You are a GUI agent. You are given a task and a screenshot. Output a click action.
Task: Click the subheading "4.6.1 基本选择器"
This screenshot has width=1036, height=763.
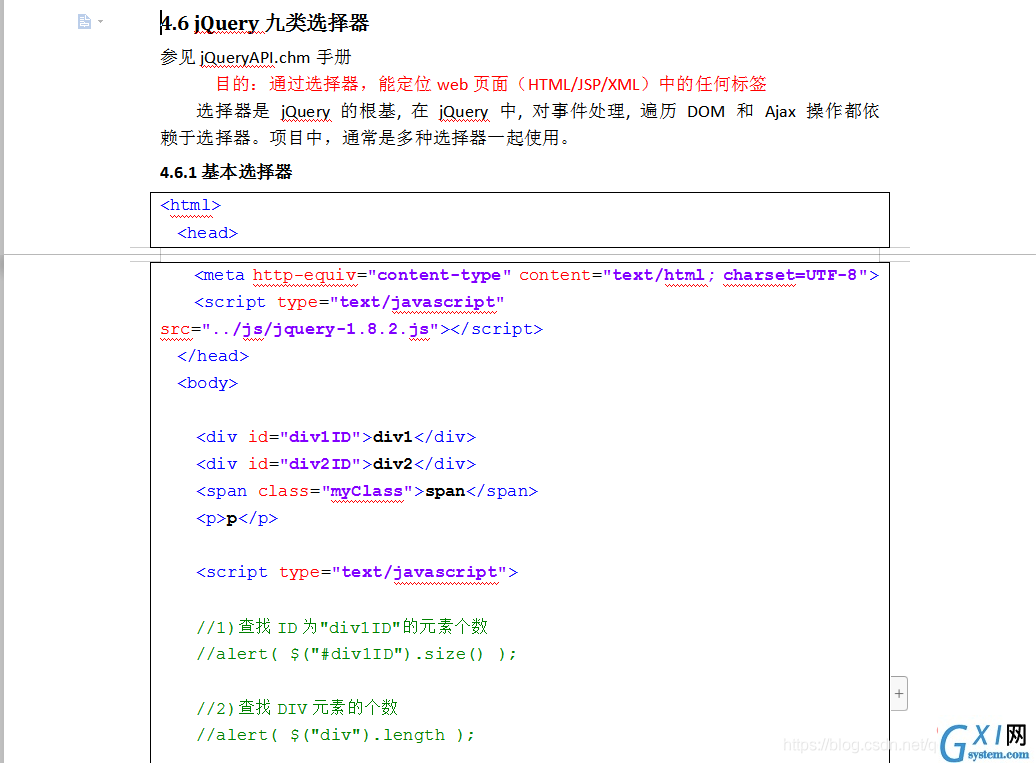click(226, 172)
